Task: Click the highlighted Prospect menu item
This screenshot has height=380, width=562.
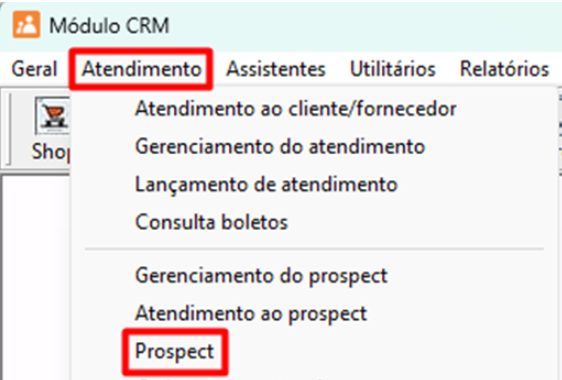Action: click(x=175, y=351)
